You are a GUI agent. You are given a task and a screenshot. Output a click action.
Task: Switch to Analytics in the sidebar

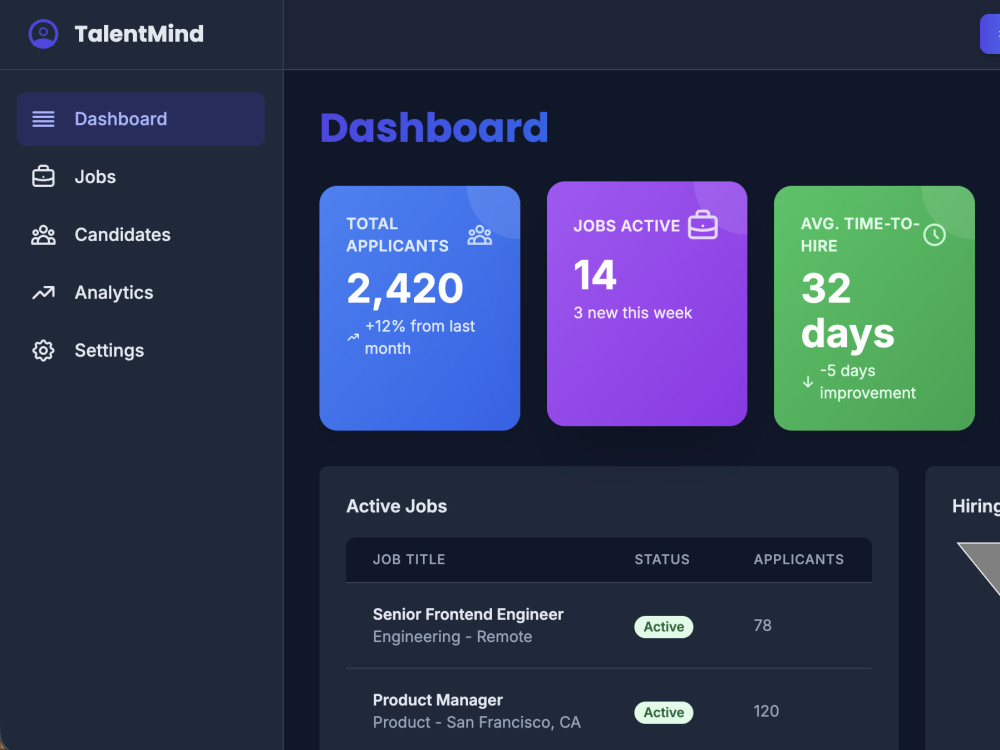[x=141, y=293]
